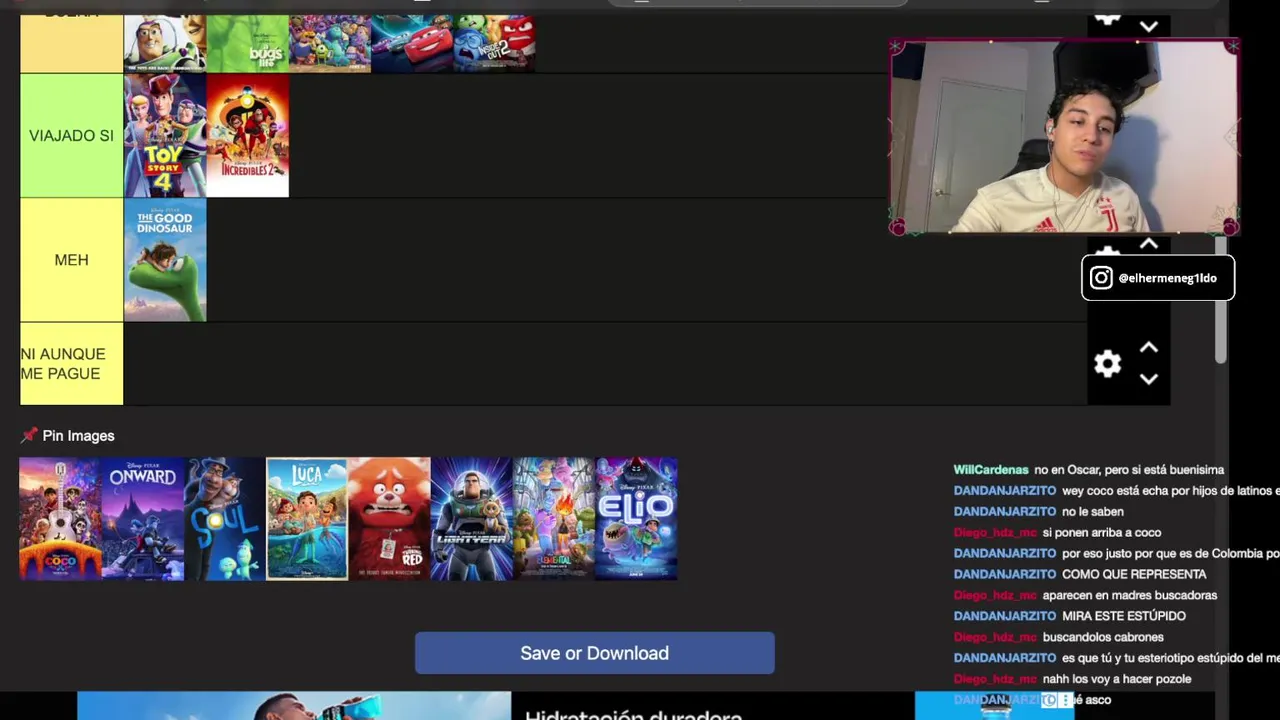Select the Elemental movie poster
The image size is (1280, 720).
click(x=553, y=519)
